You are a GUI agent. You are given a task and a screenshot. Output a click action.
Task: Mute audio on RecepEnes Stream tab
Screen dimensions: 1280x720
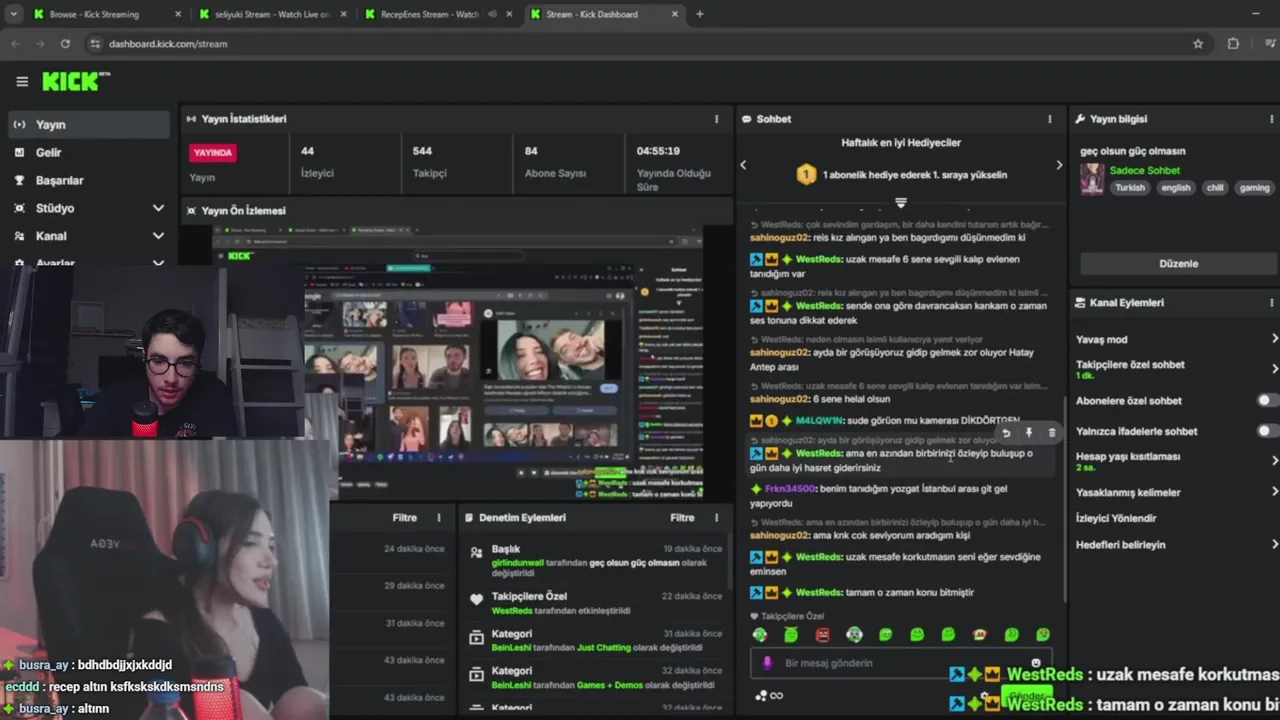tap(492, 14)
